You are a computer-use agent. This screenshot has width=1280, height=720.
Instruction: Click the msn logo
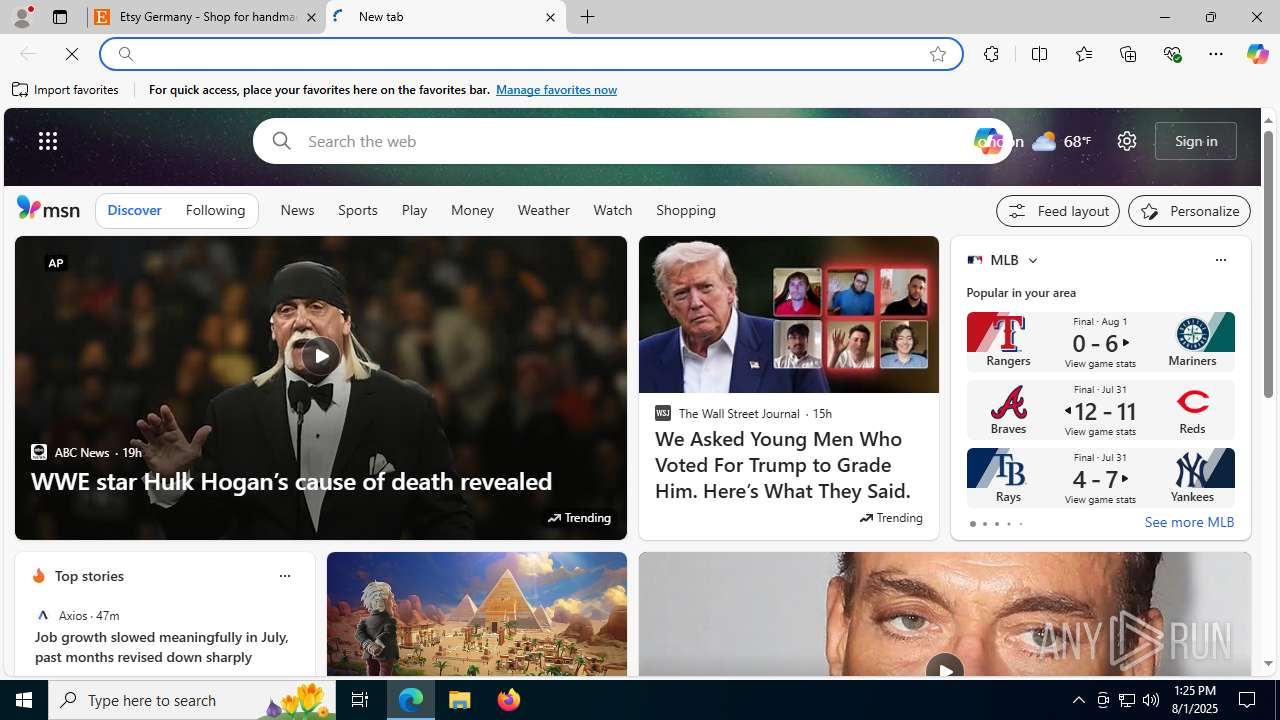point(48,208)
